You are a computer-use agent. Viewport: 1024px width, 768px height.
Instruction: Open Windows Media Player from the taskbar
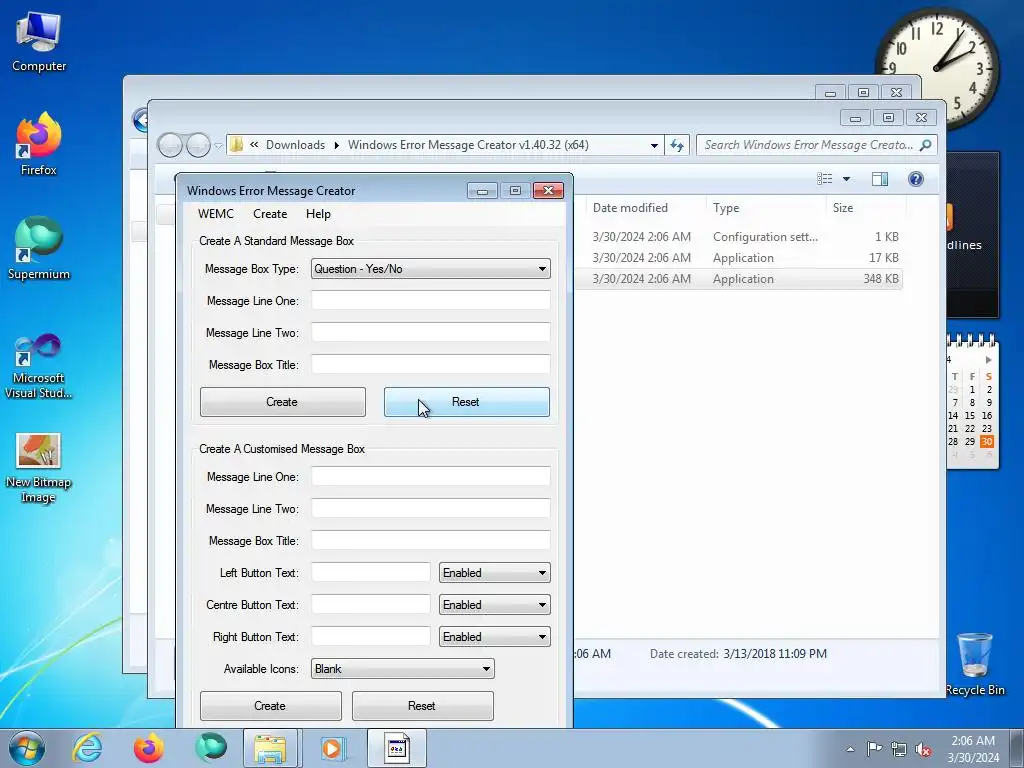tap(332, 748)
